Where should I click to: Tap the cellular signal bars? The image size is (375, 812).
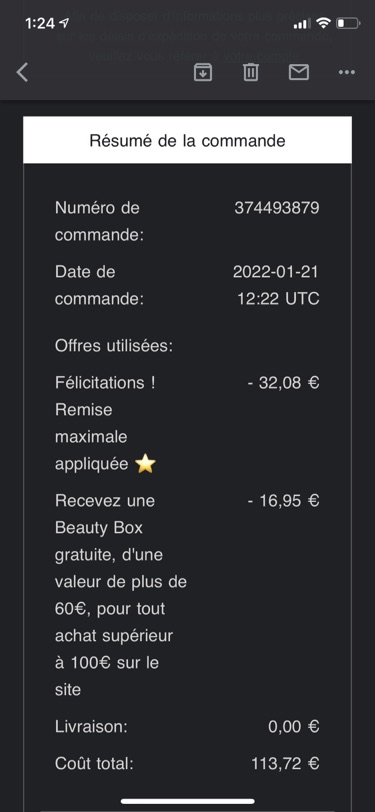click(302, 23)
